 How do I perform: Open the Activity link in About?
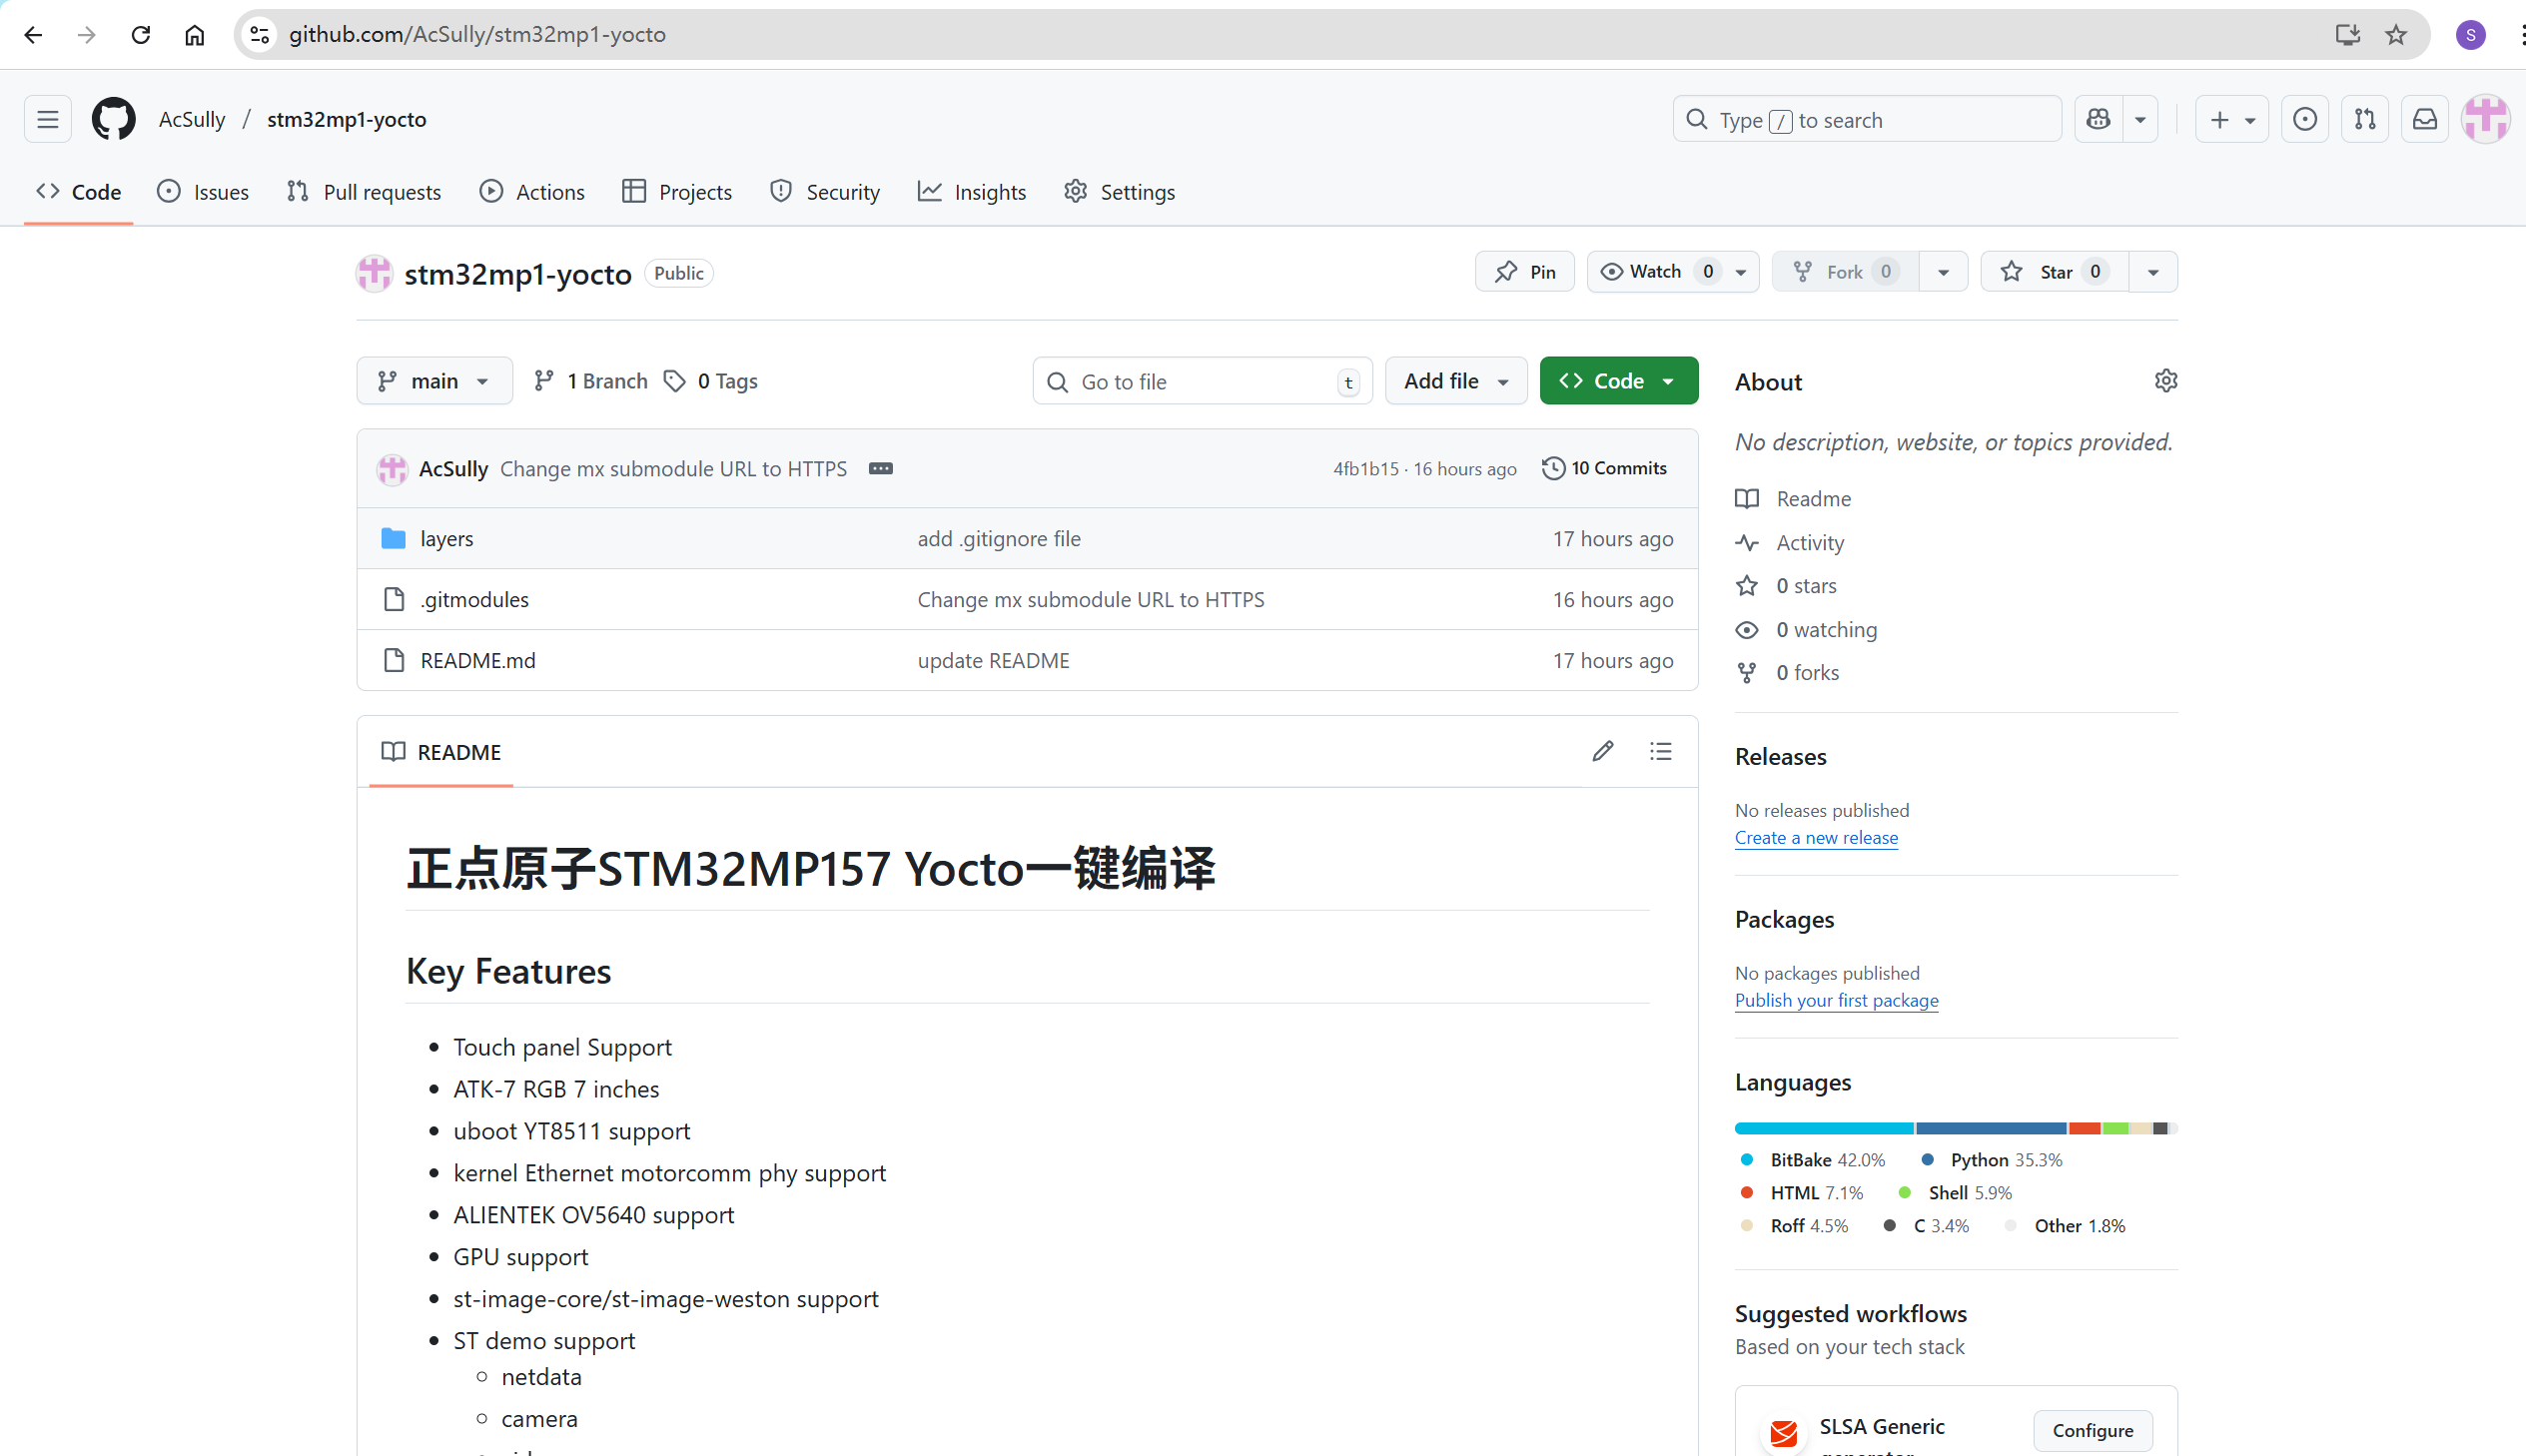[x=1810, y=543]
